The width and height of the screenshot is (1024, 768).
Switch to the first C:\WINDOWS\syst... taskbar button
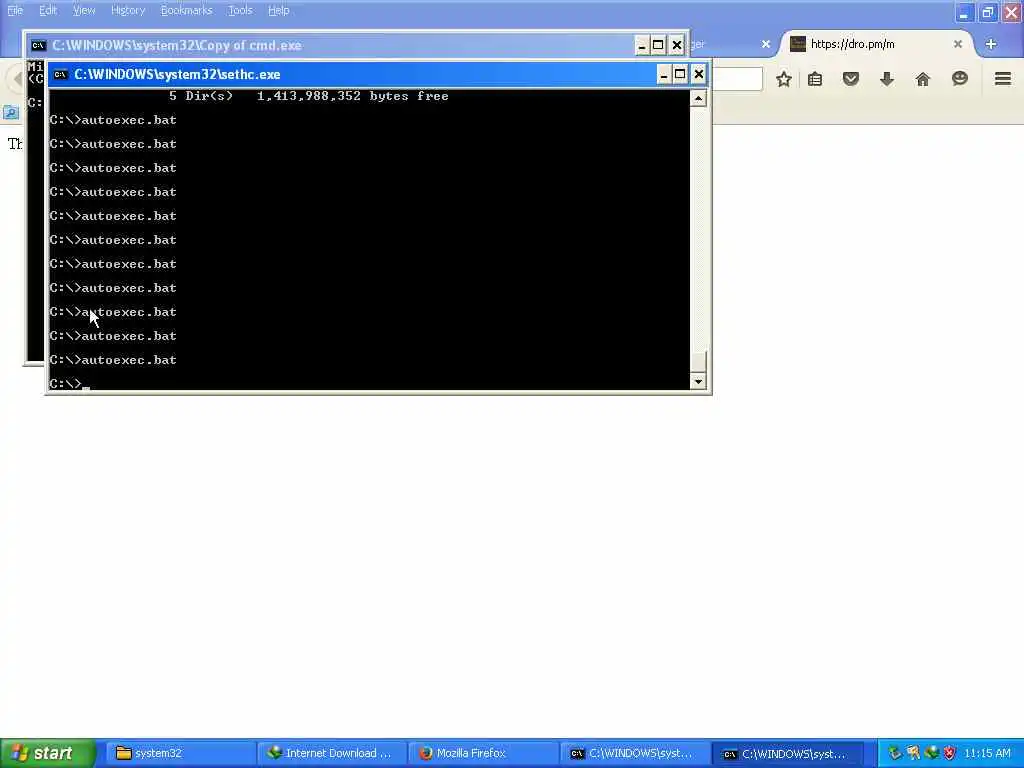(x=635, y=753)
